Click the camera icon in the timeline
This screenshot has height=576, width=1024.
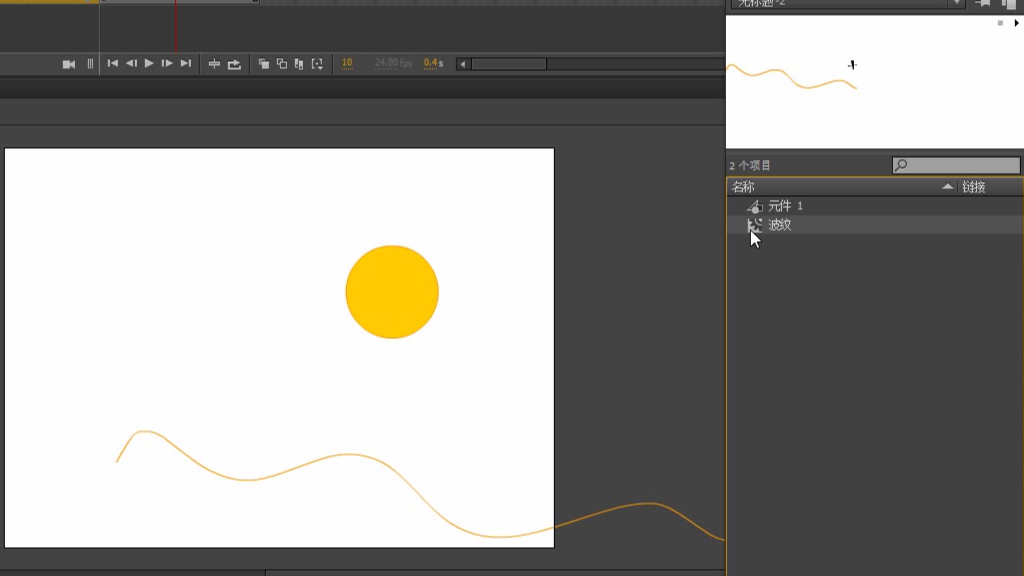pos(69,64)
